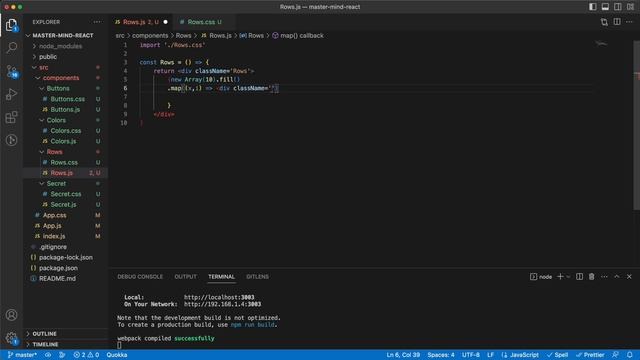Image resolution: width=640 pixels, height=360 pixels.
Task: Change end of line sequence LF
Action: (491, 355)
